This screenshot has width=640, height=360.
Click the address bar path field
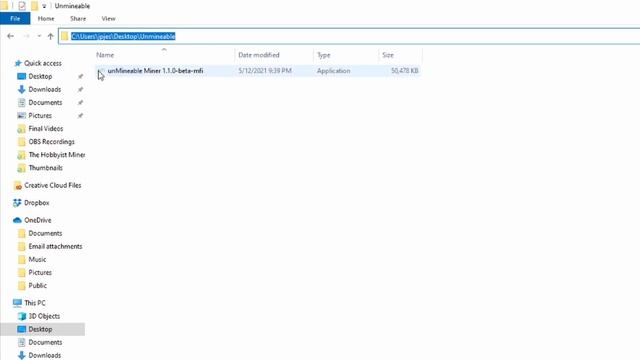coord(349,36)
